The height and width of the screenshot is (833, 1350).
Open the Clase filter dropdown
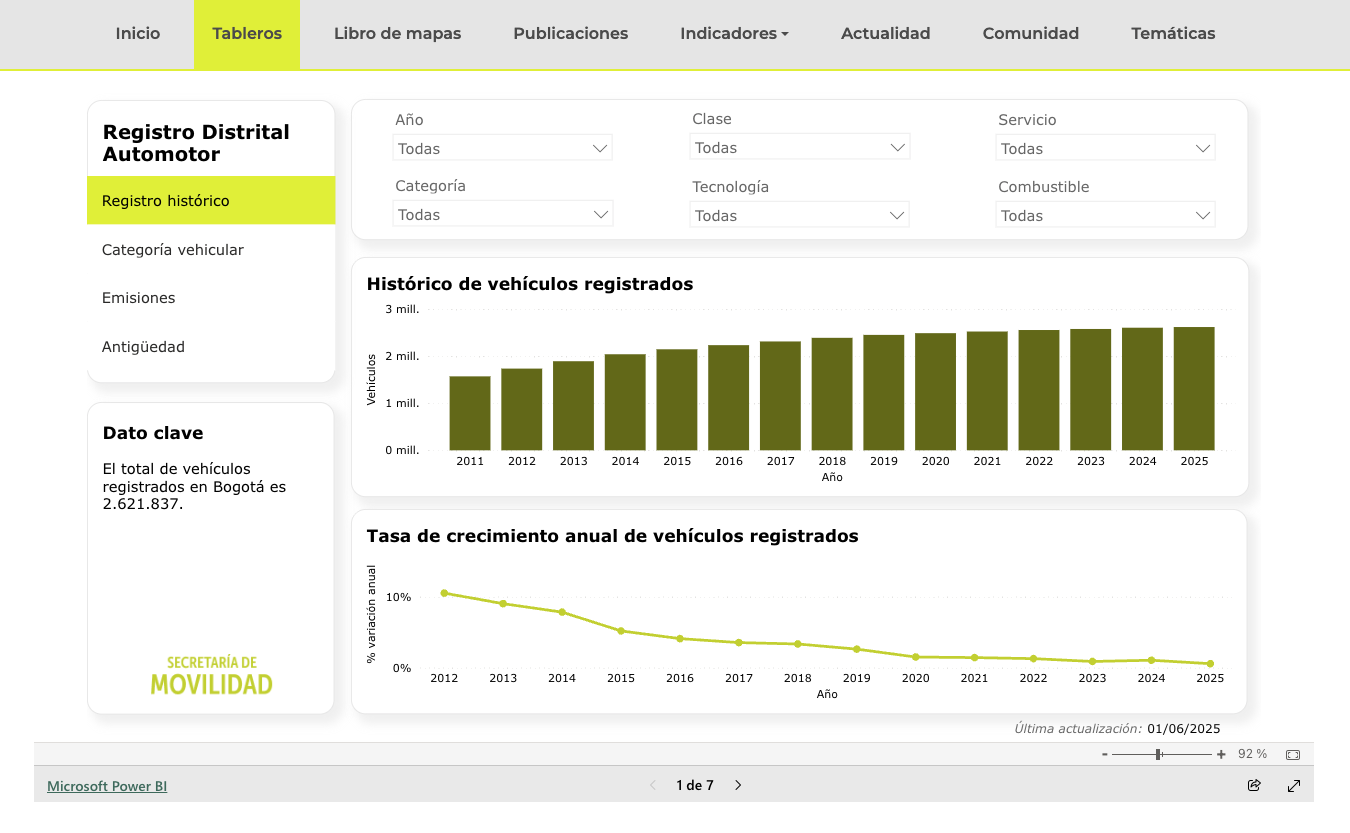(799, 147)
